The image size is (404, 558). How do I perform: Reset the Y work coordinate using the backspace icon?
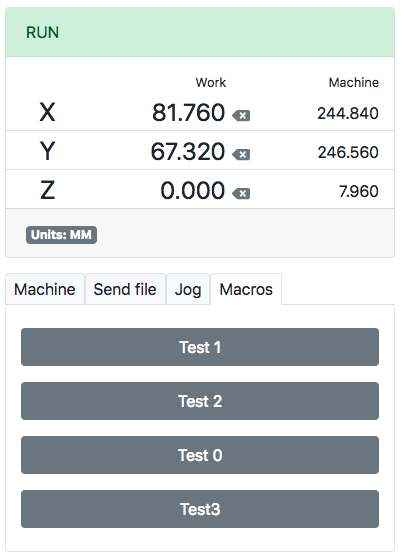pyautogui.click(x=241, y=154)
